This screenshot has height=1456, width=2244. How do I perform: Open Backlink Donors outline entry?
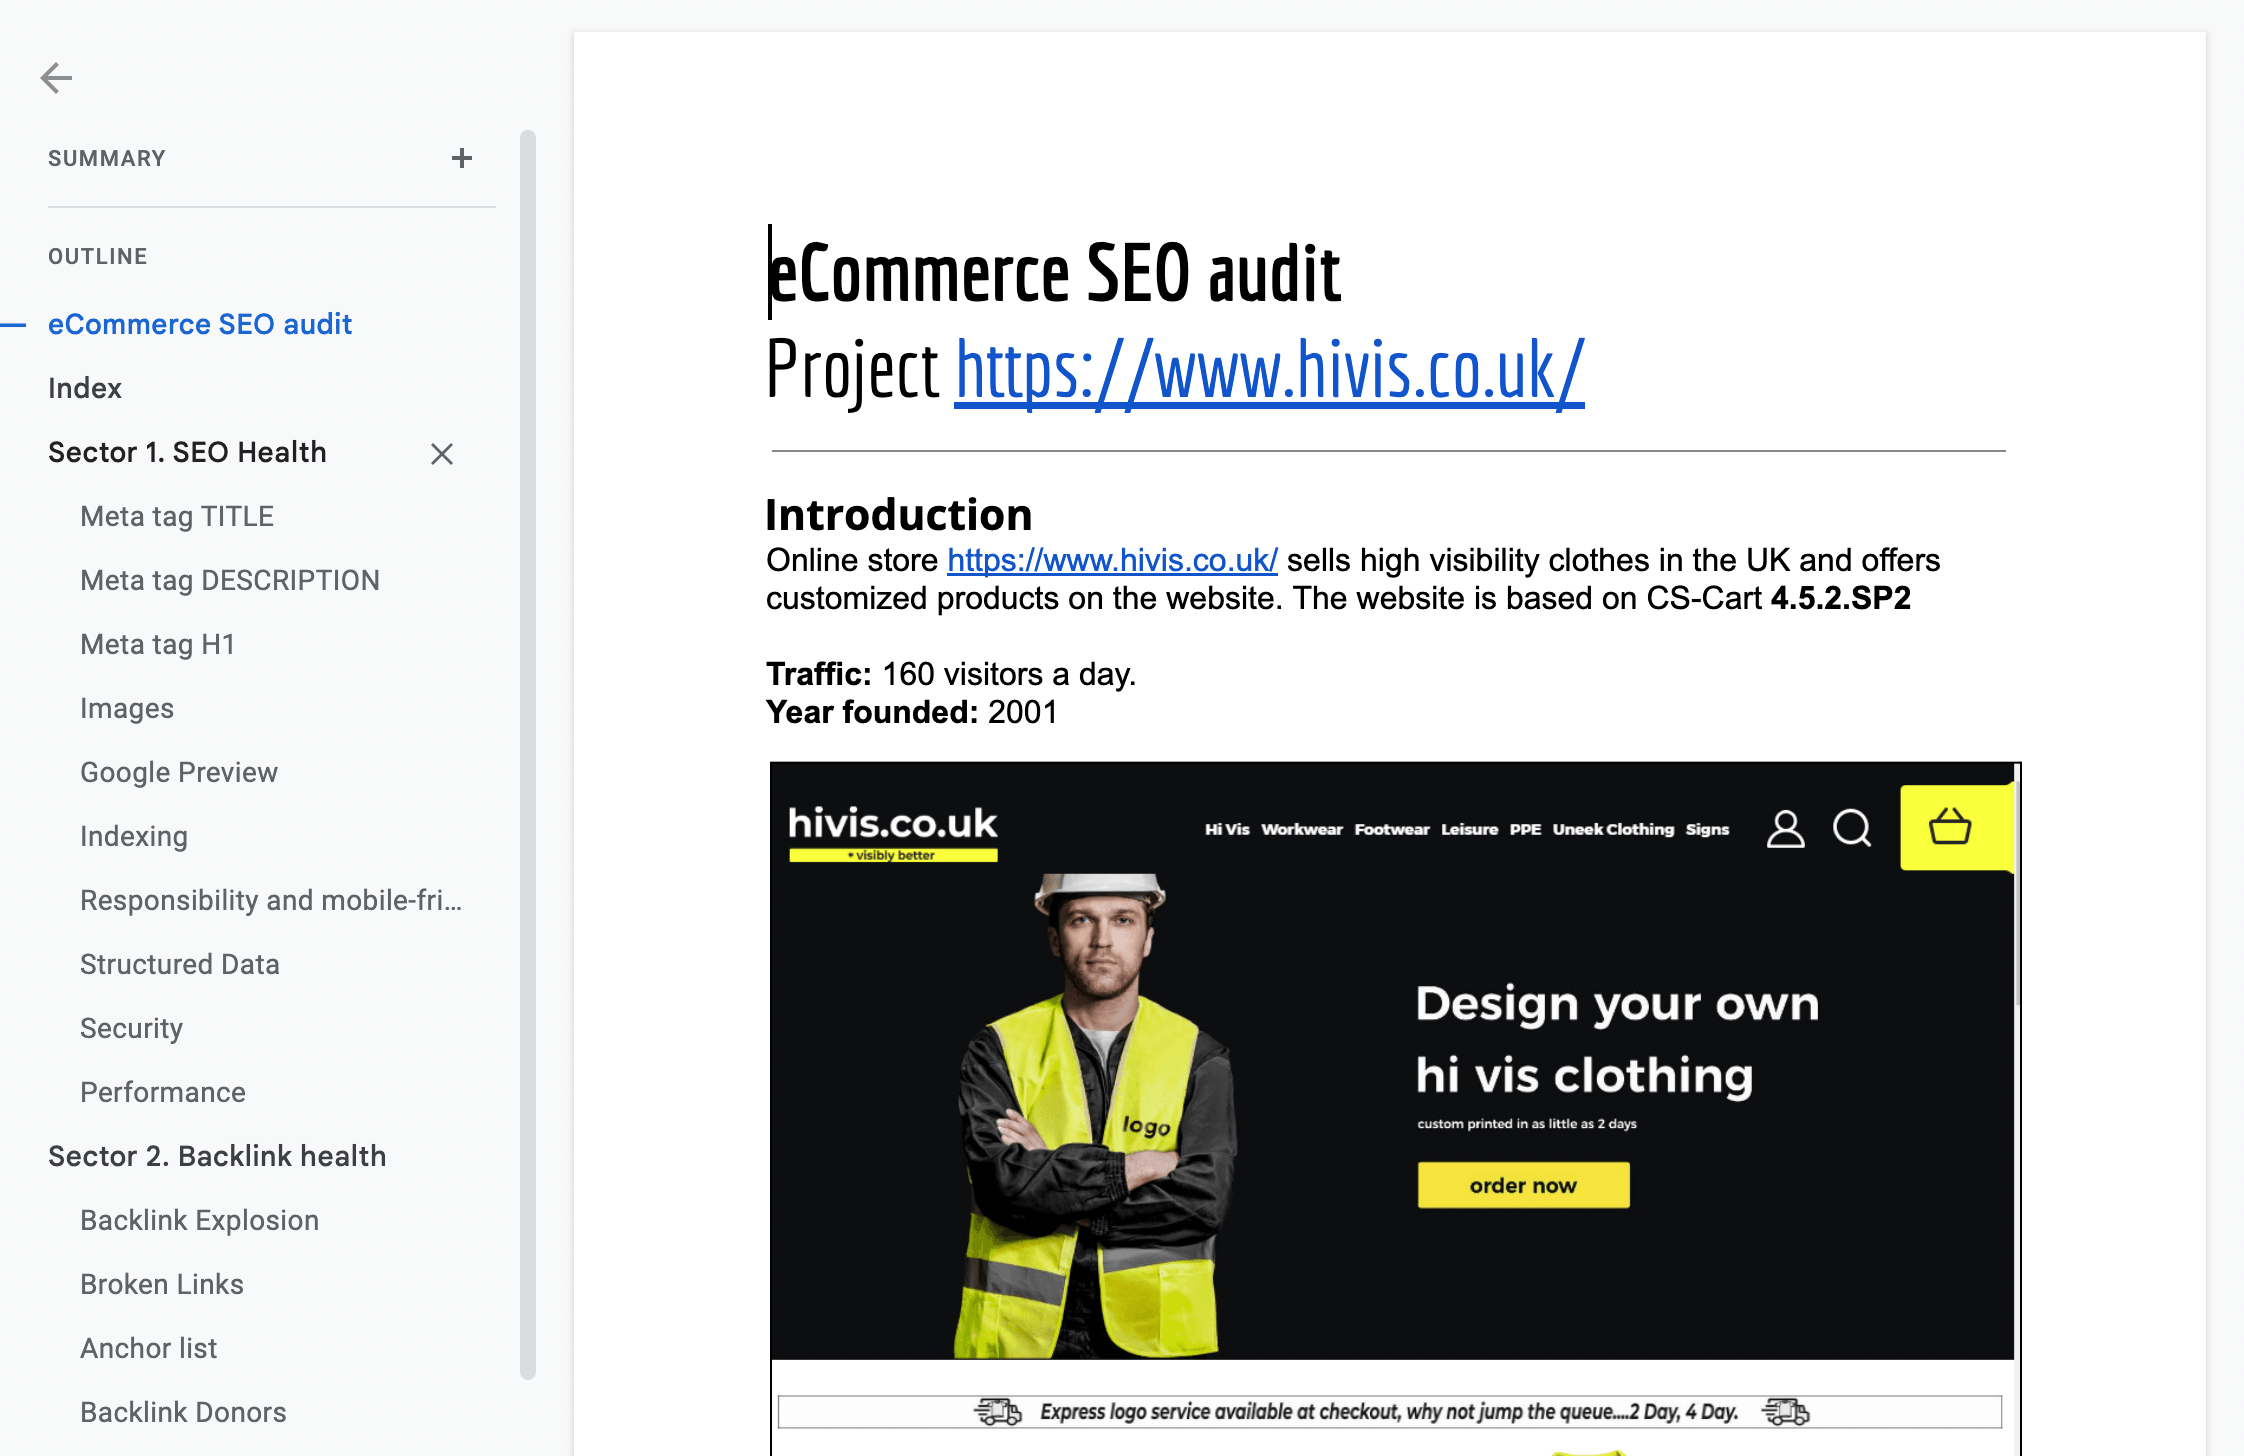183,1412
